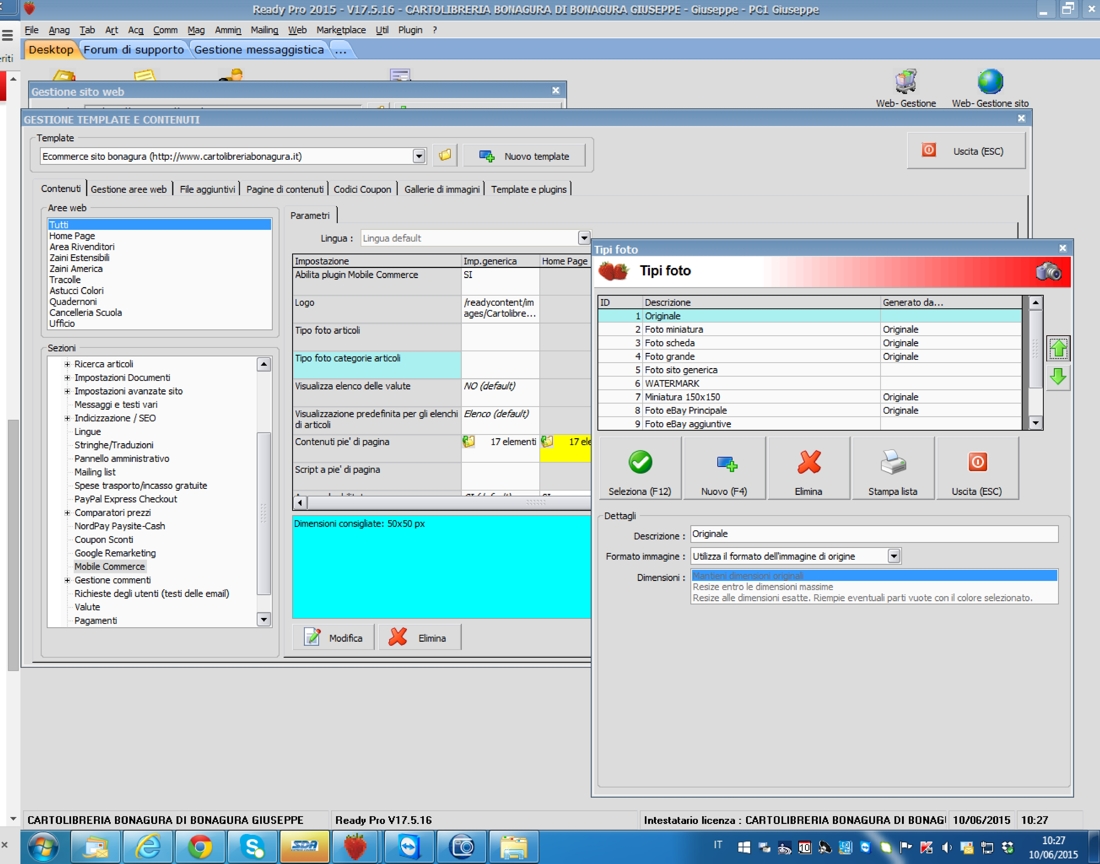Switch to the Gestione aree web tab
Screen dimensions: 1100x864
(x=128, y=189)
